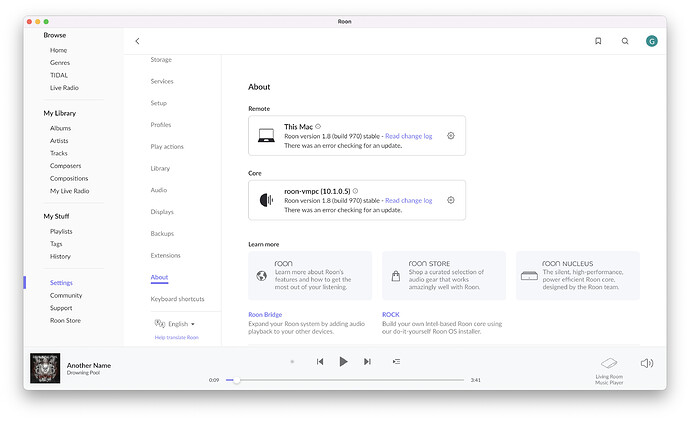This screenshot has height=421, width=690.
Task: Open Setup settings tab
Action: click(x=158, y=103)
